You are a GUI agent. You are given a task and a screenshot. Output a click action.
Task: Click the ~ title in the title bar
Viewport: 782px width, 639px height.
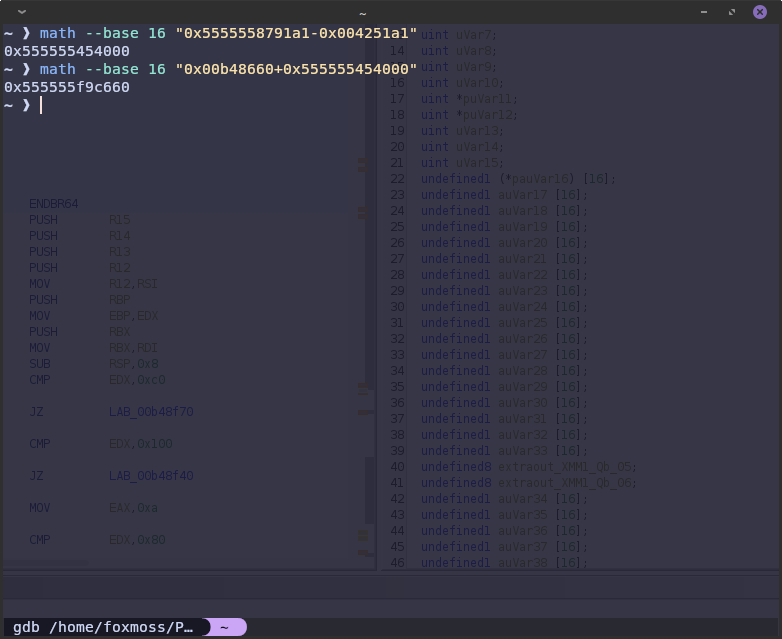click(x=363, y=13)
